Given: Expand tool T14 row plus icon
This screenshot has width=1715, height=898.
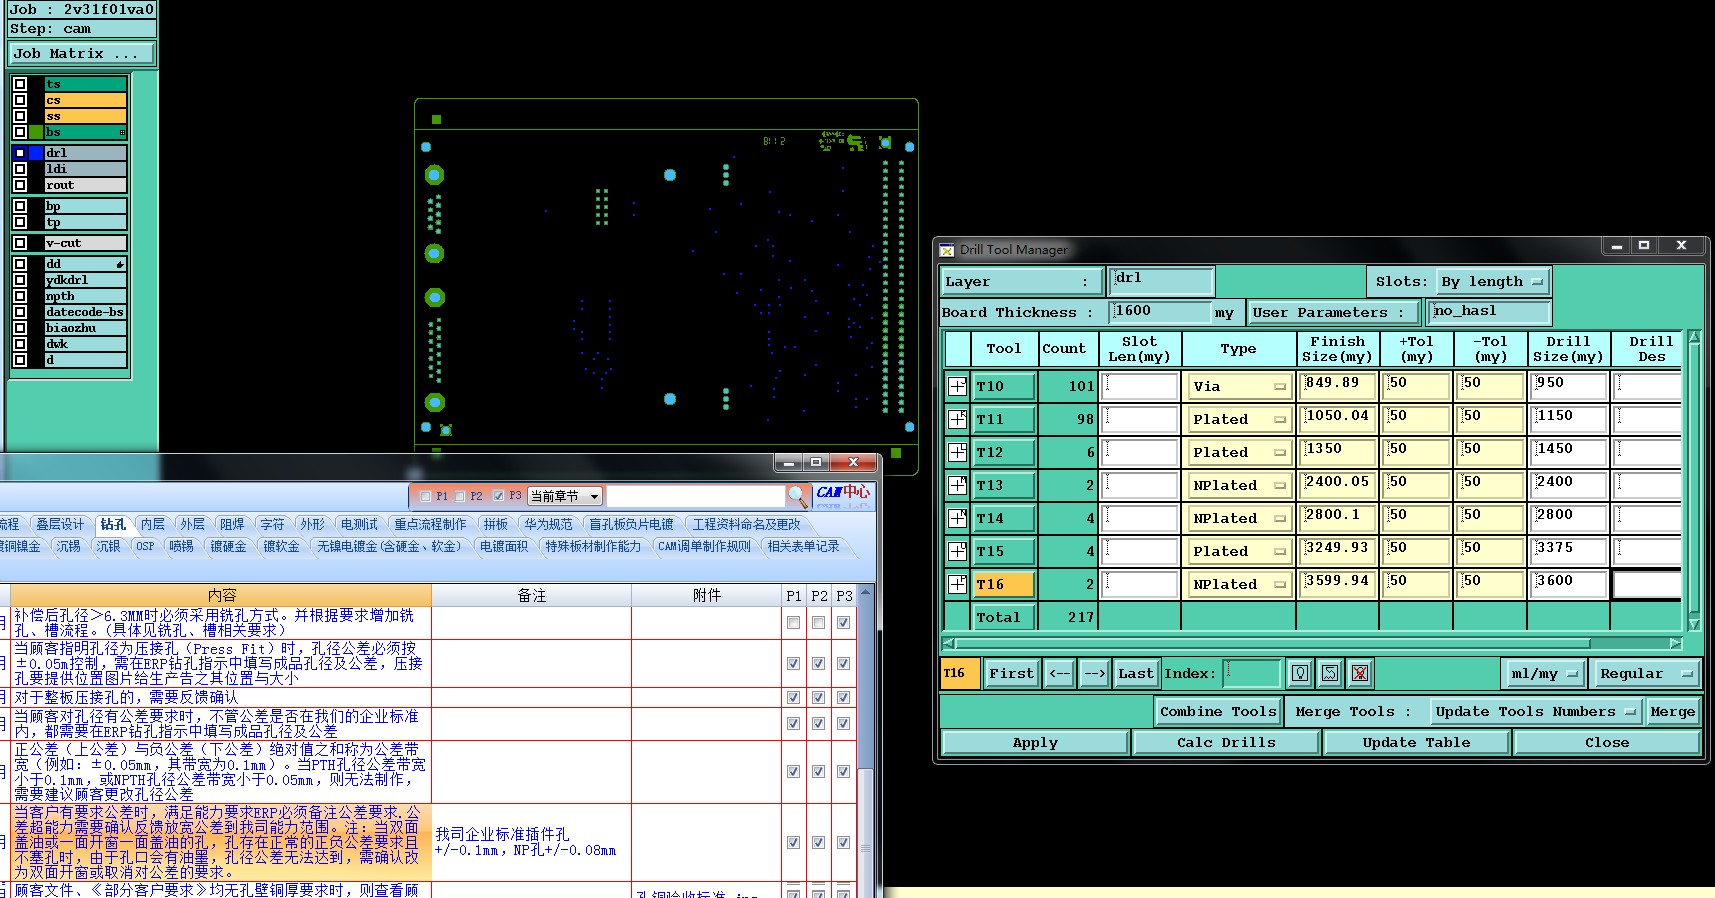Looking at the screenshot, I should tap(957, 518).
